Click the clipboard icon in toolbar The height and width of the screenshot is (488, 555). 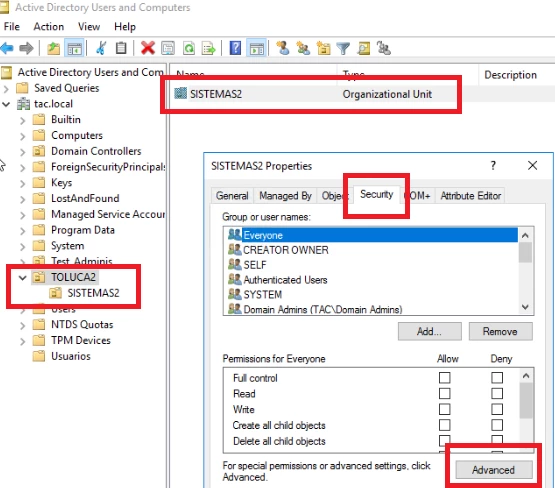(x=121, y=48)
